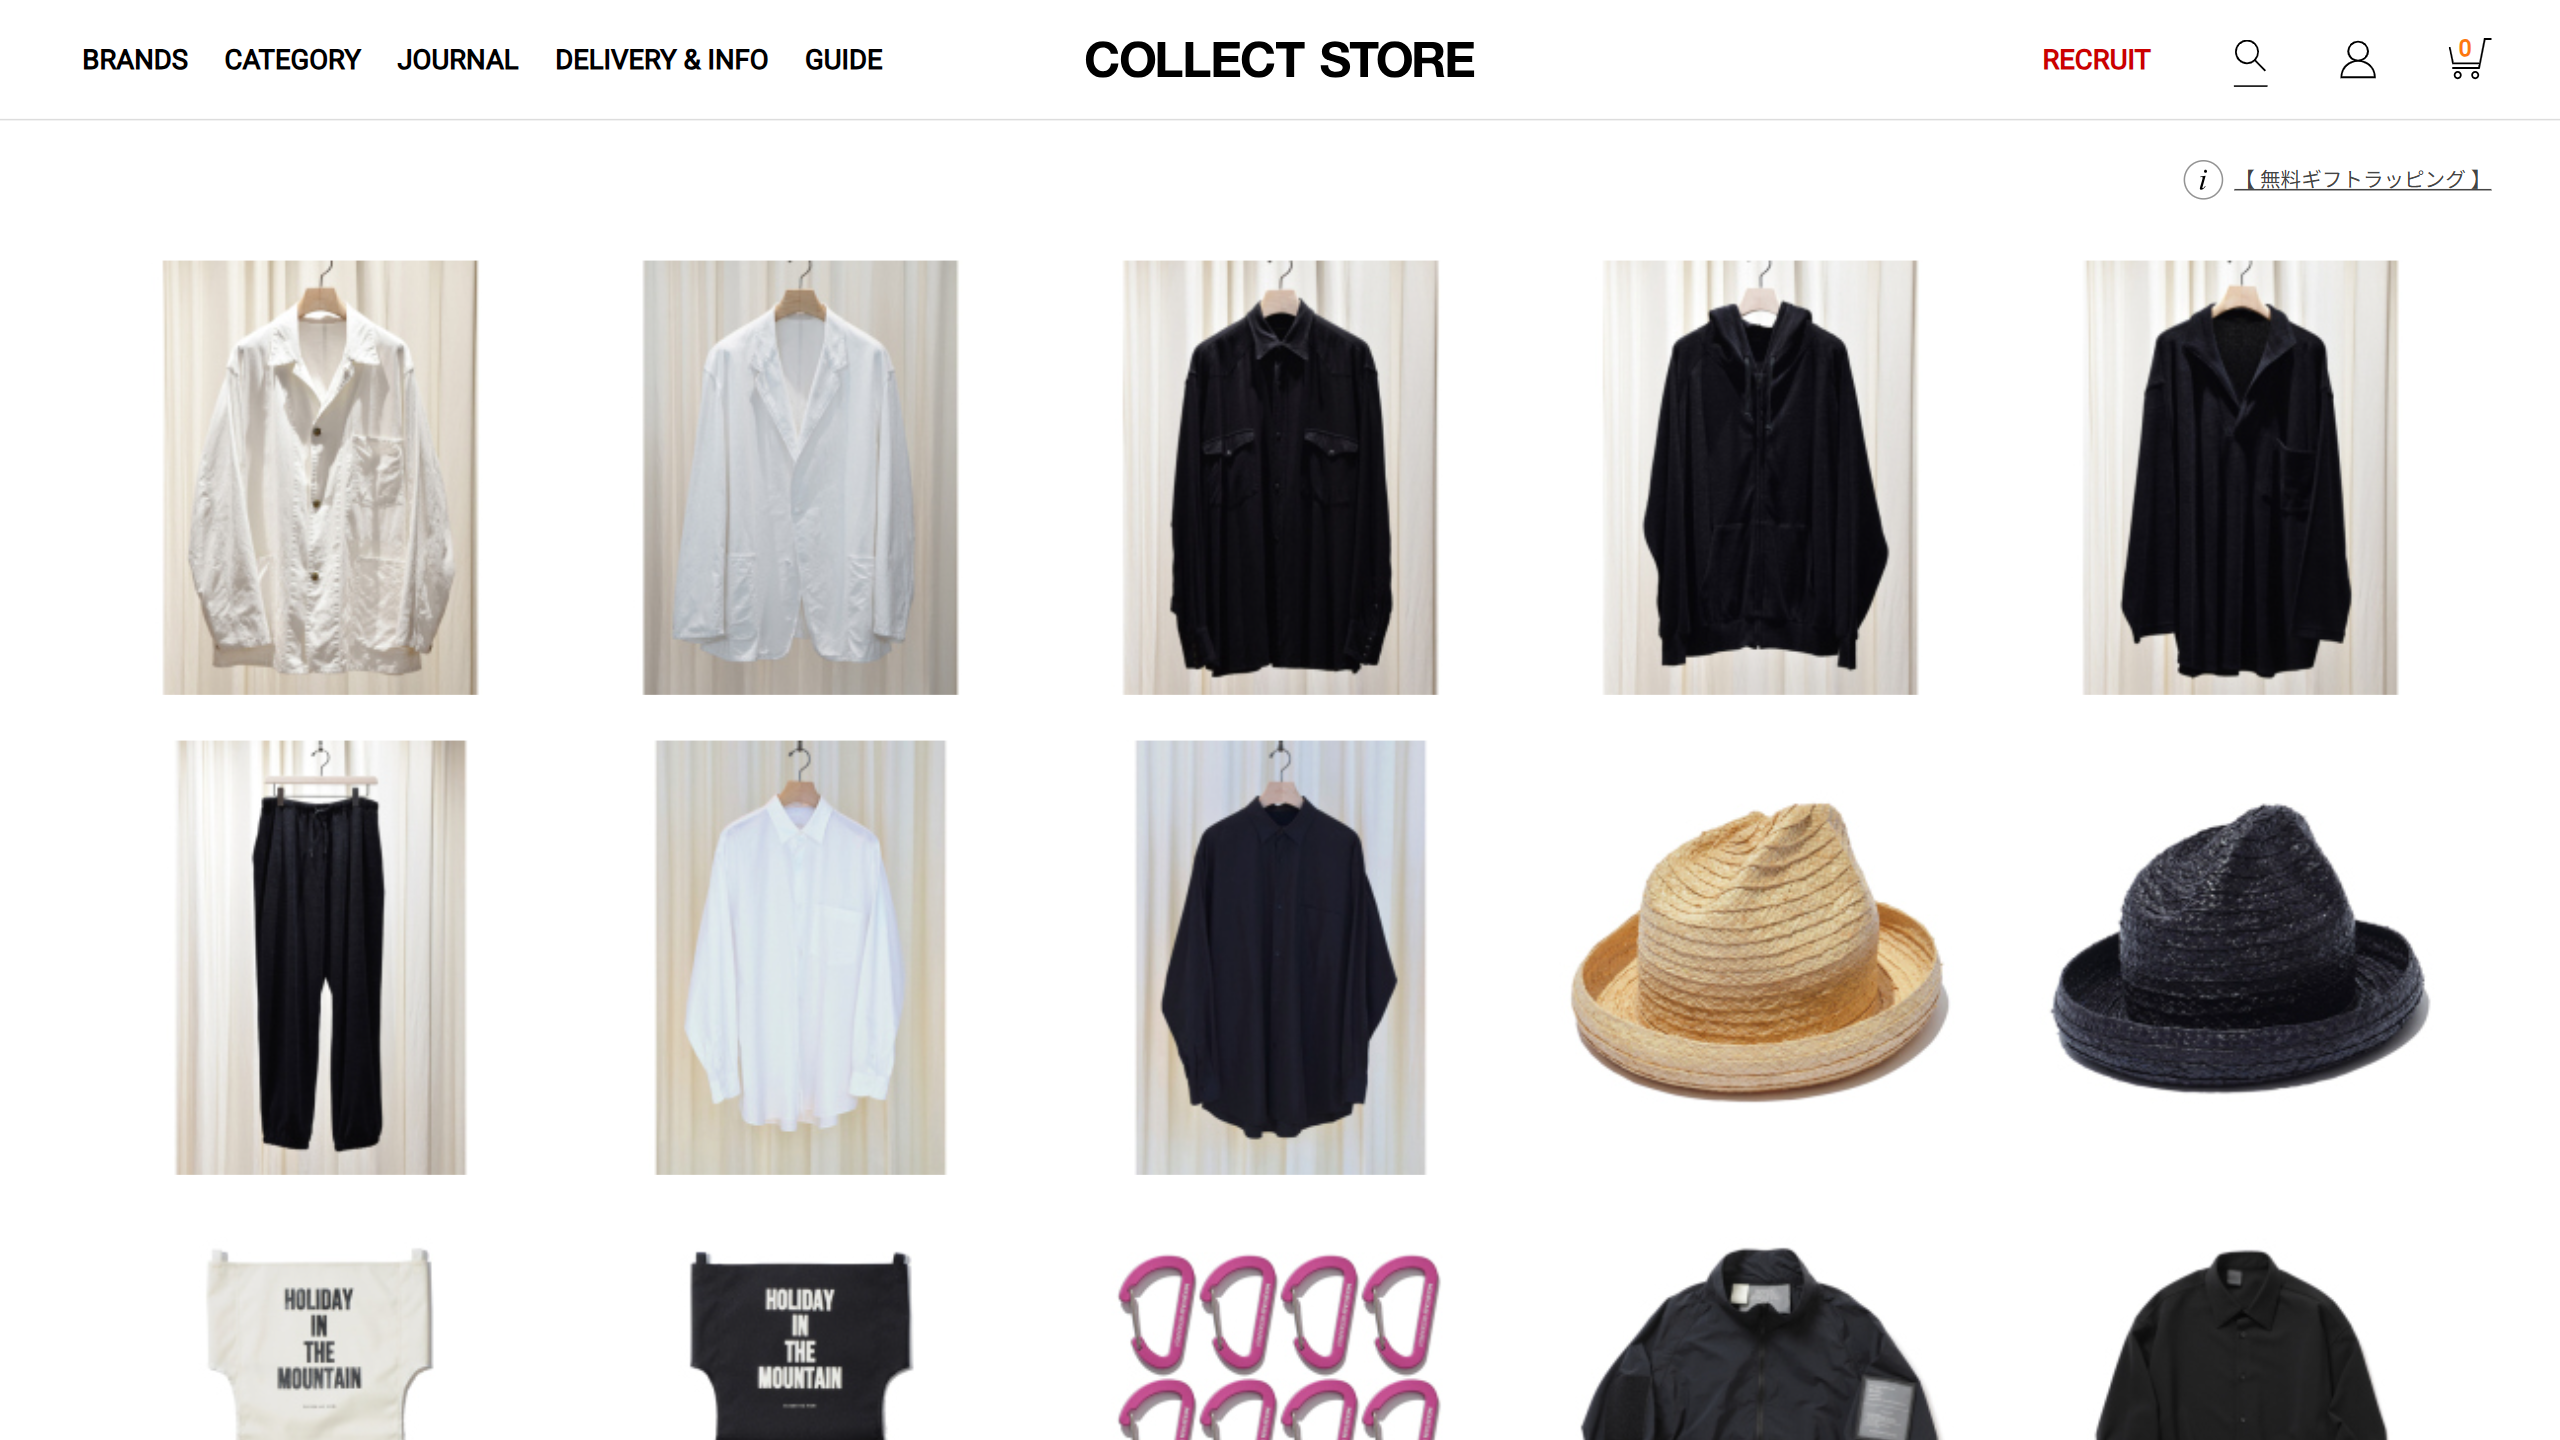This screenshot has height=1440, width=2560.
Task: Open the CATEGORY menu
Action: (292, 60)
